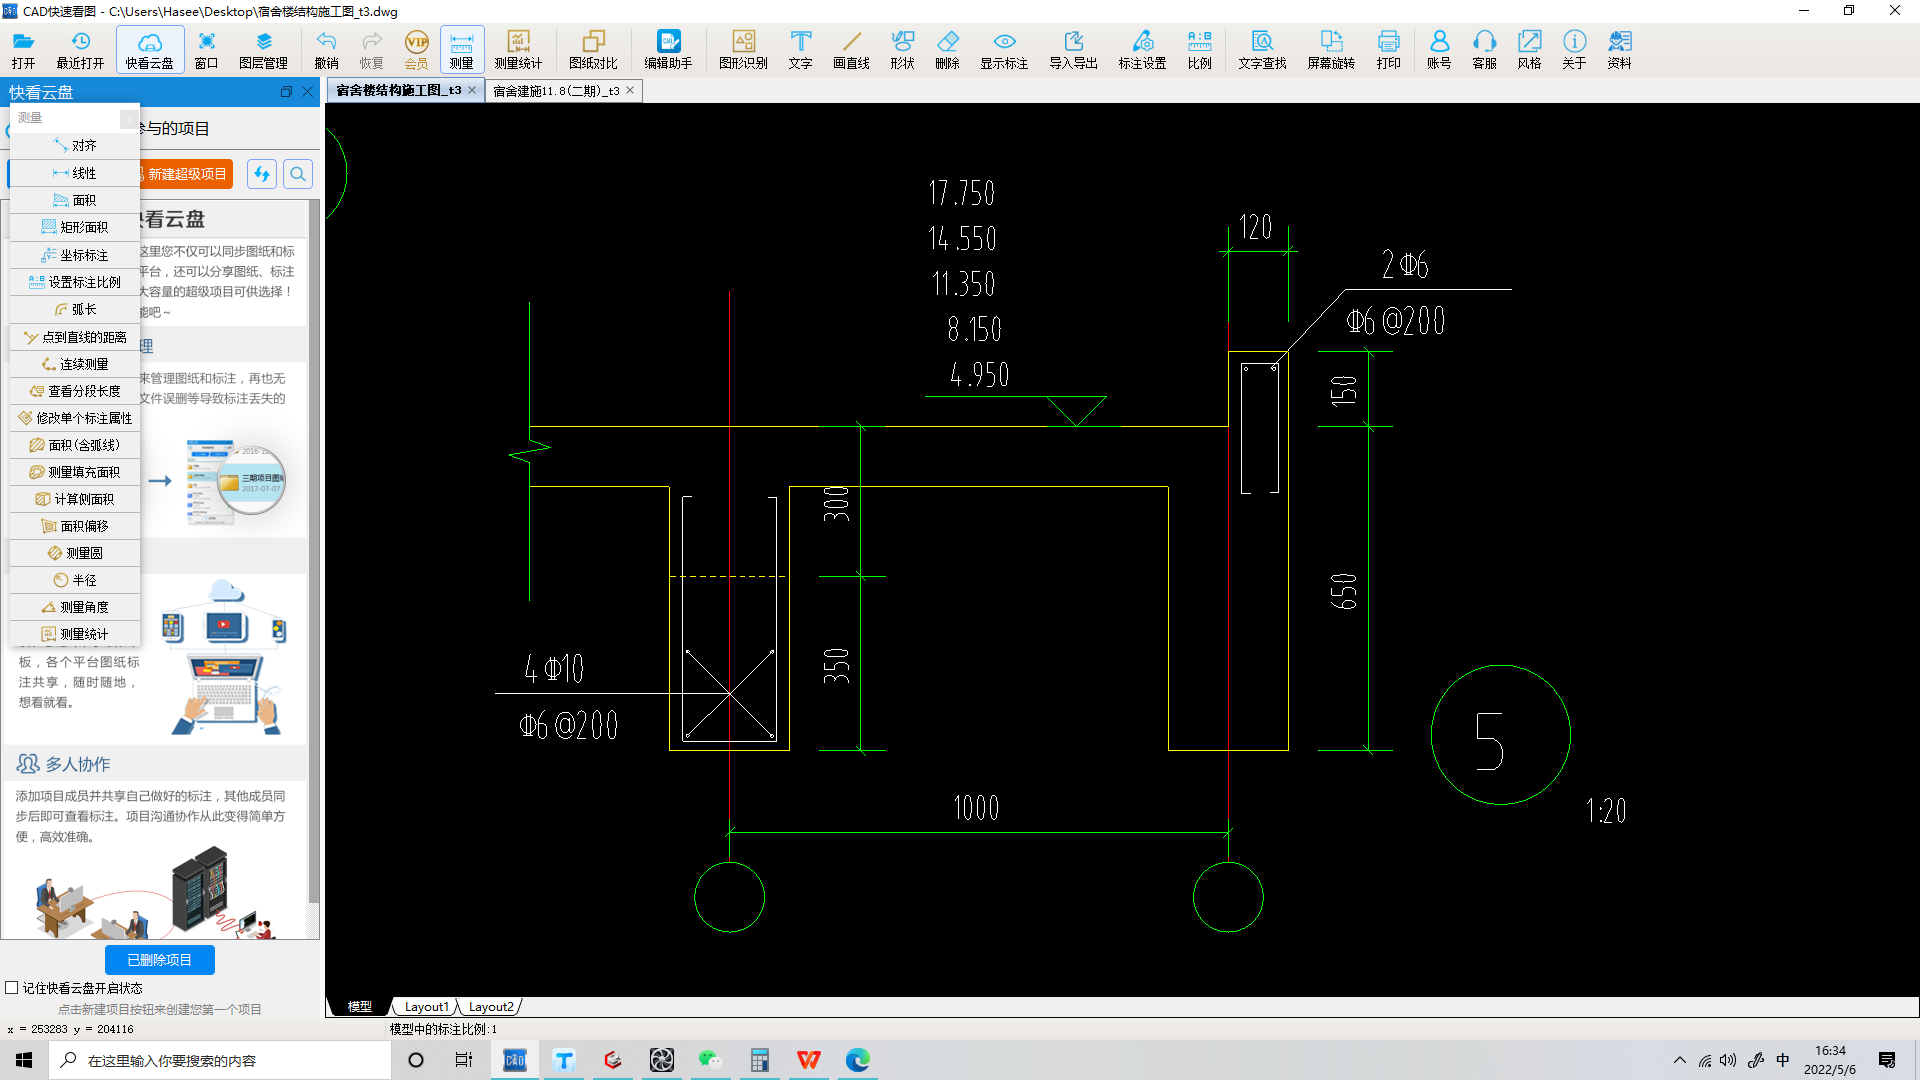The height and width of the screenshot is (1080, 1920).
Task: Close the 快看云盘 panel
Action: tap(308, 92)
